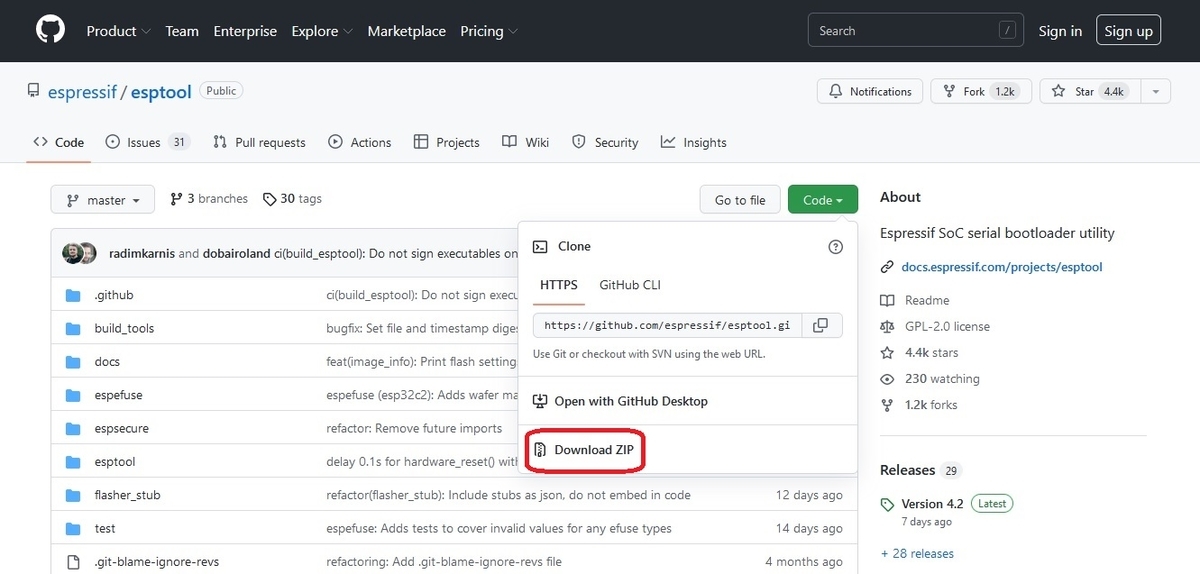Image resolution: width=1200 pixels, height=574 pixels.
Task: Click the terminal icon beside Clone
Action: [x=540, y=246]
